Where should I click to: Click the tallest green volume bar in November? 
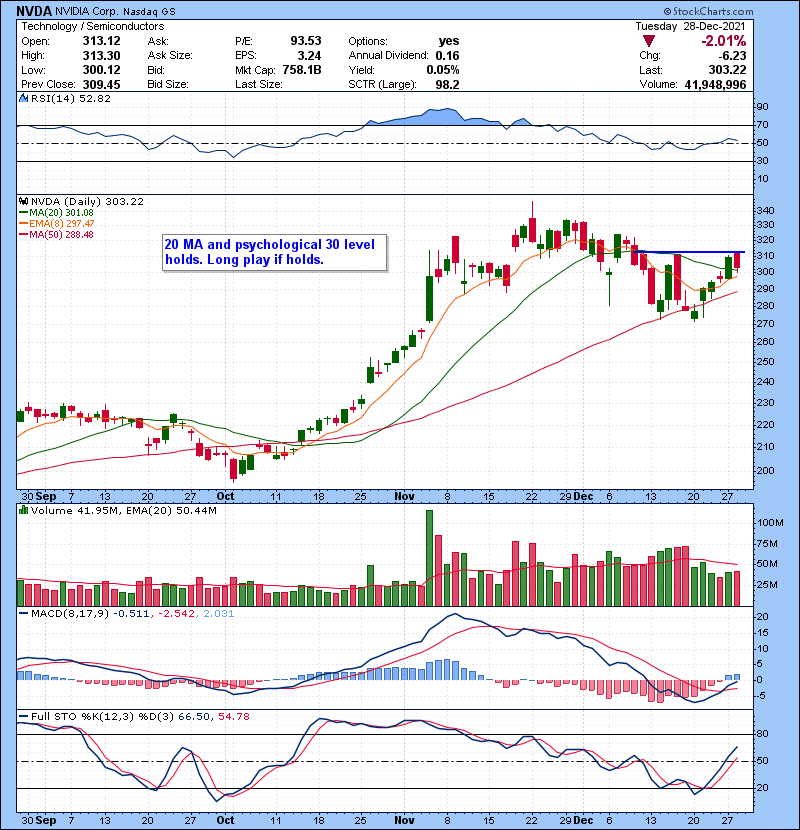pos(429,558)
